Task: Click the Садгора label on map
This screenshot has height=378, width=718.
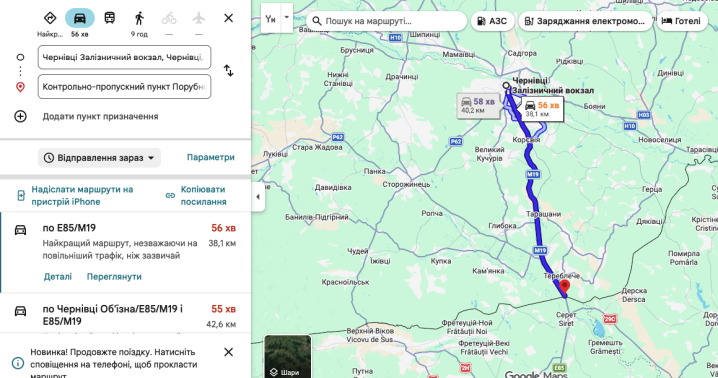Action: pyautogui.click(x=522, y=53)
